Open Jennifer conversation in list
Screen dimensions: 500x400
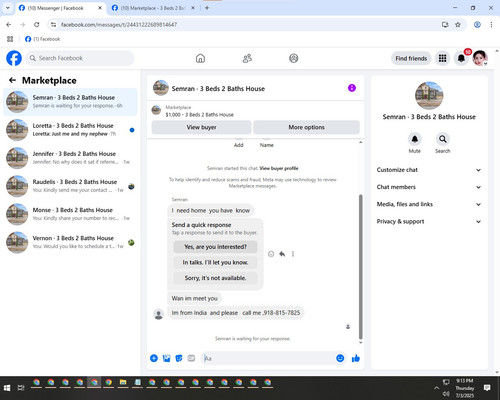(x=70, y=158)
